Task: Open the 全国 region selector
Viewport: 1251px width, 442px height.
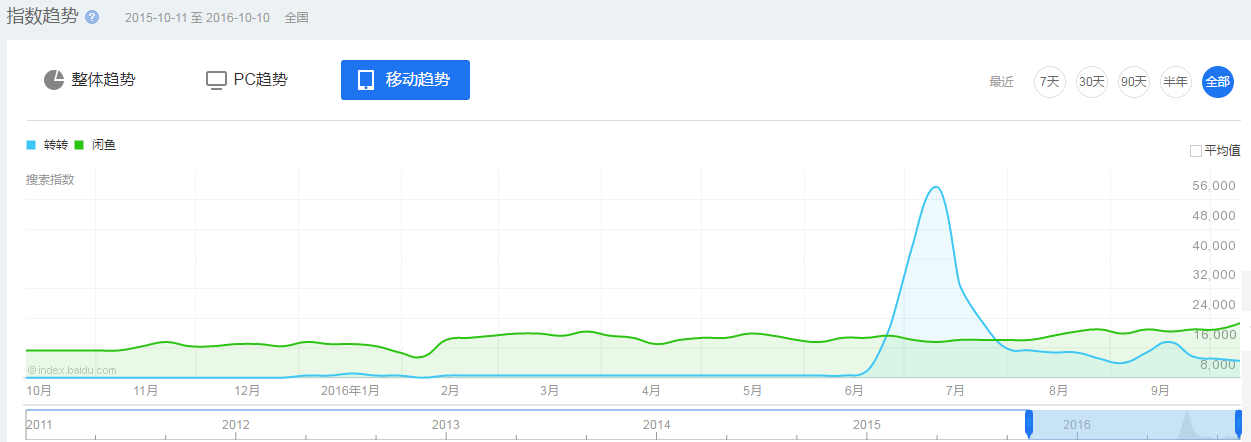Action: point(297,18)
